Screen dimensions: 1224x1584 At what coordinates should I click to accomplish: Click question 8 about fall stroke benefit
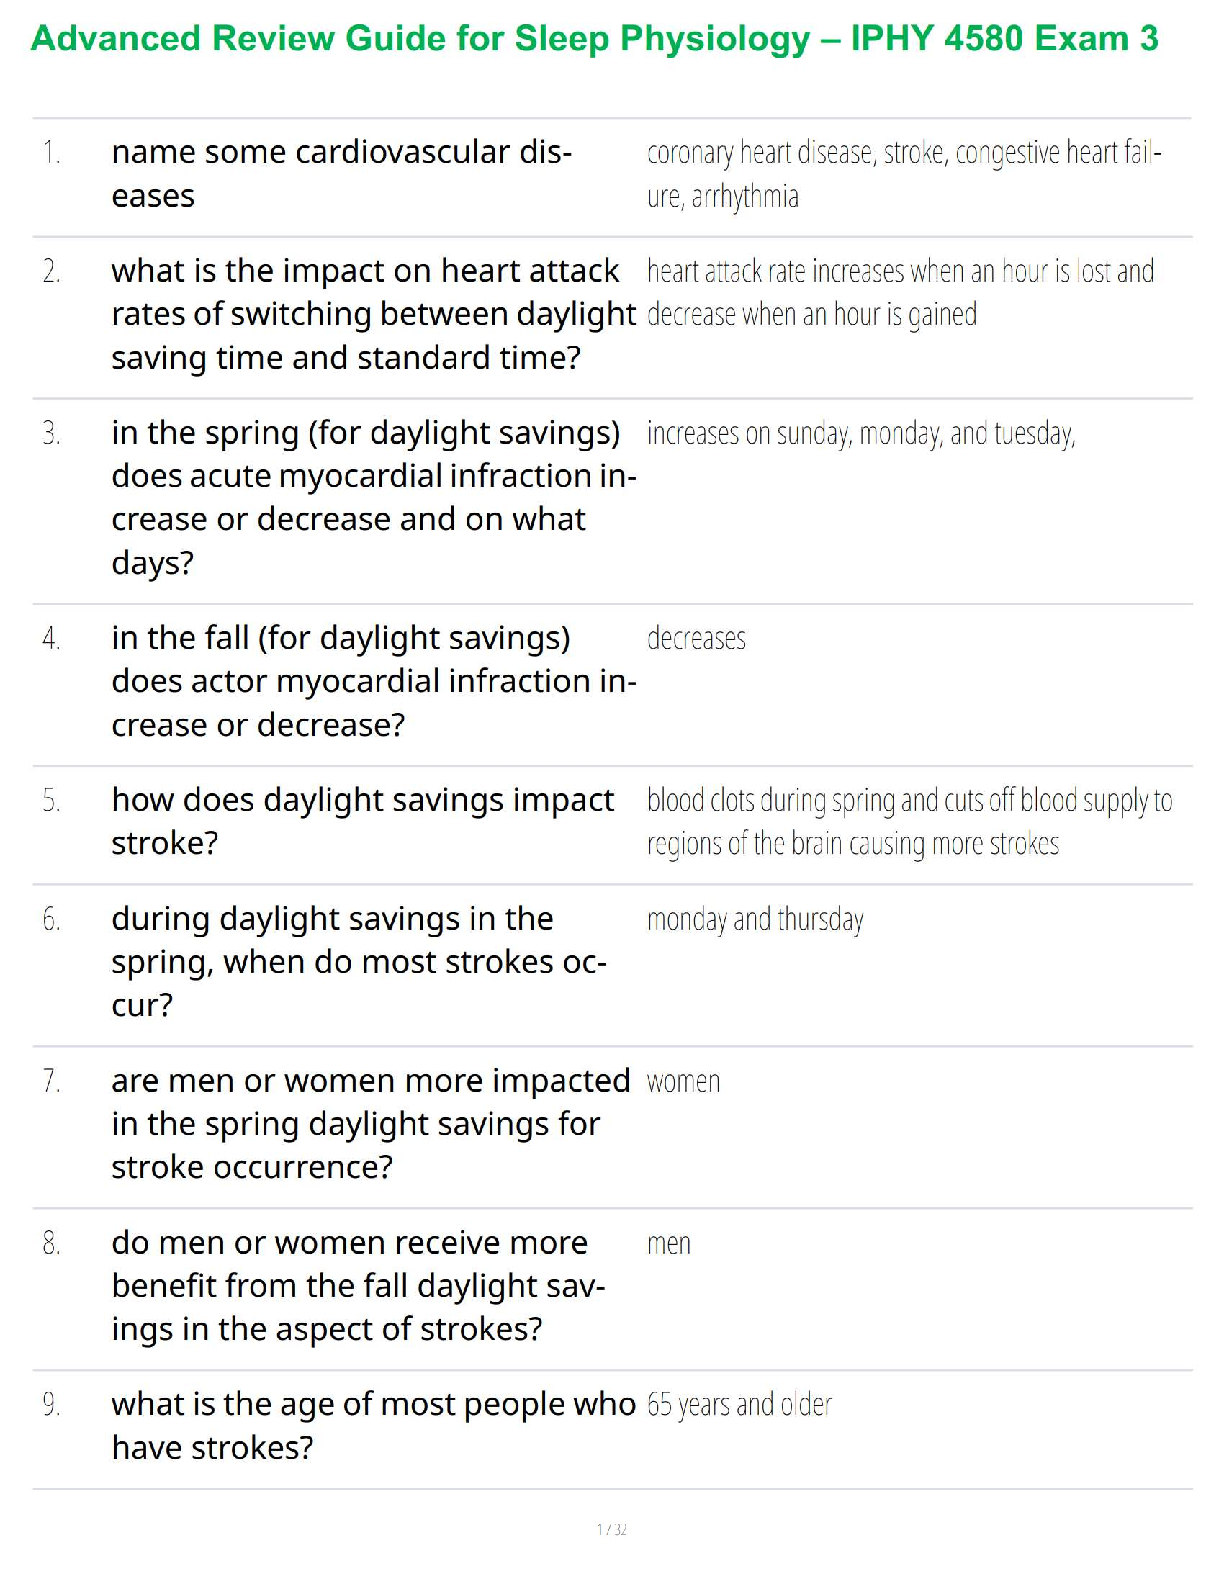click(x=358, y=1285)
